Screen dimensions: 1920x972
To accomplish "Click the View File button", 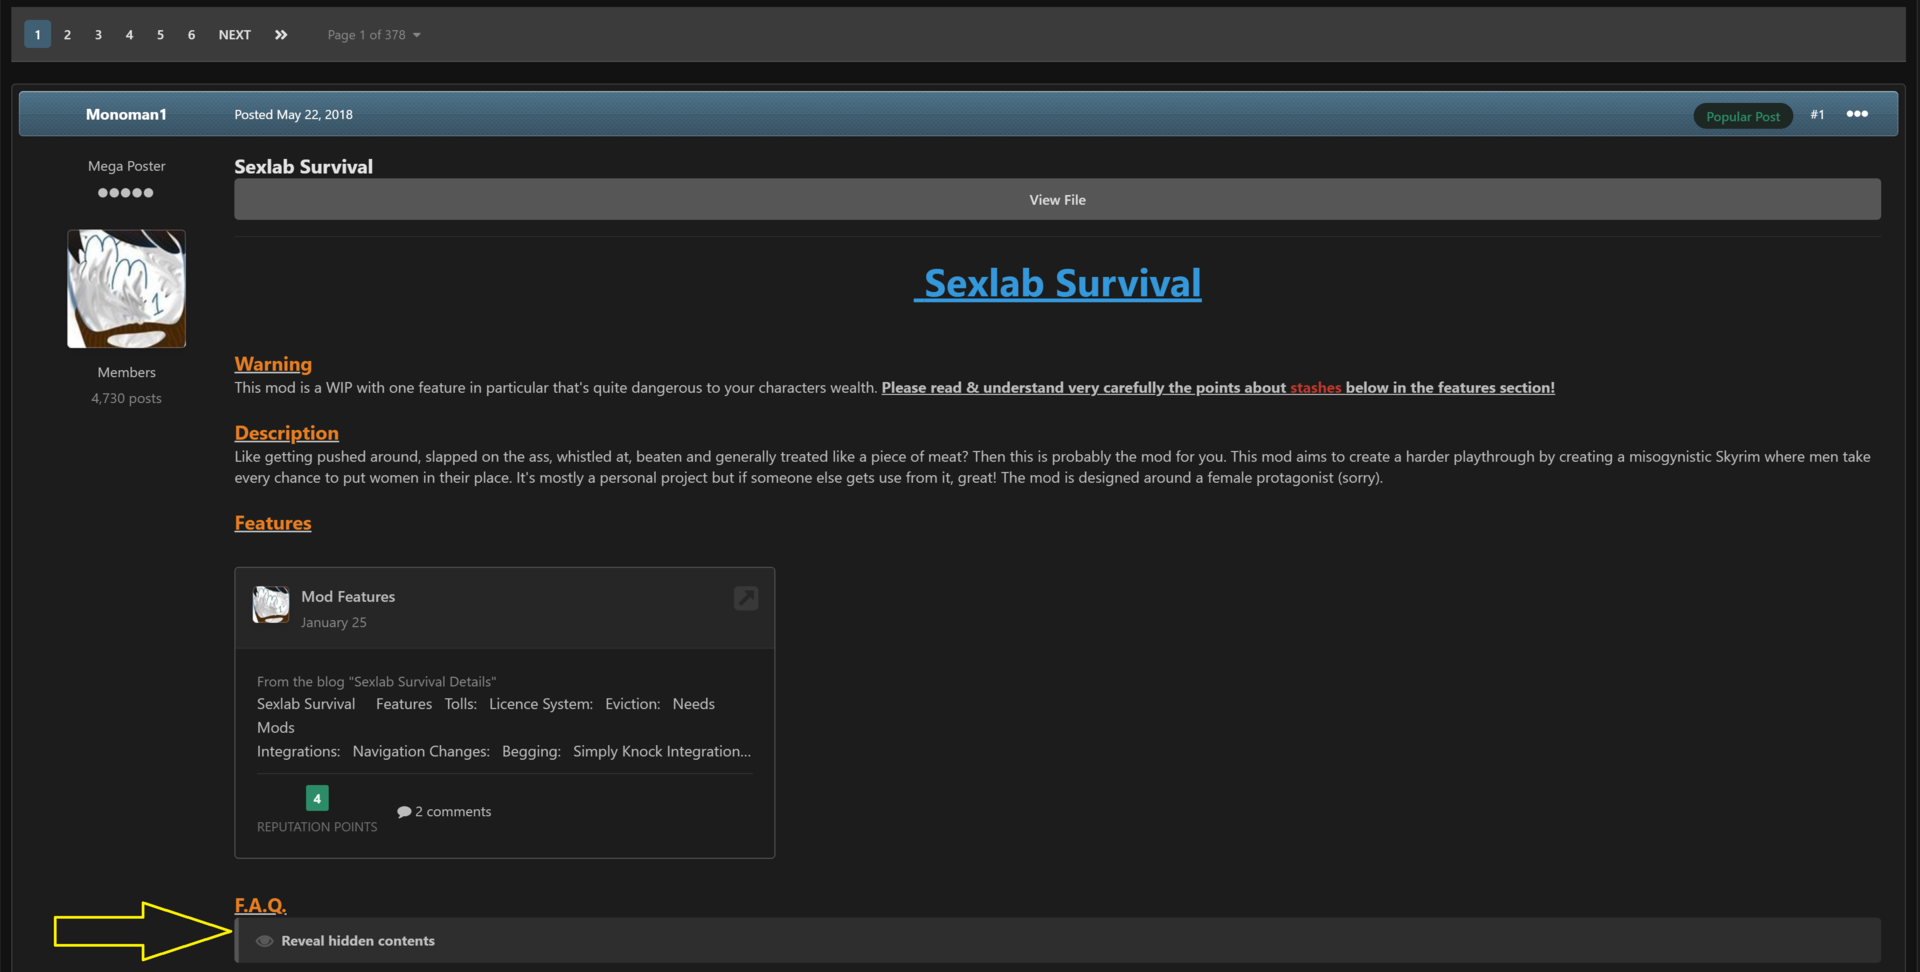I will tap(1057, 200).
